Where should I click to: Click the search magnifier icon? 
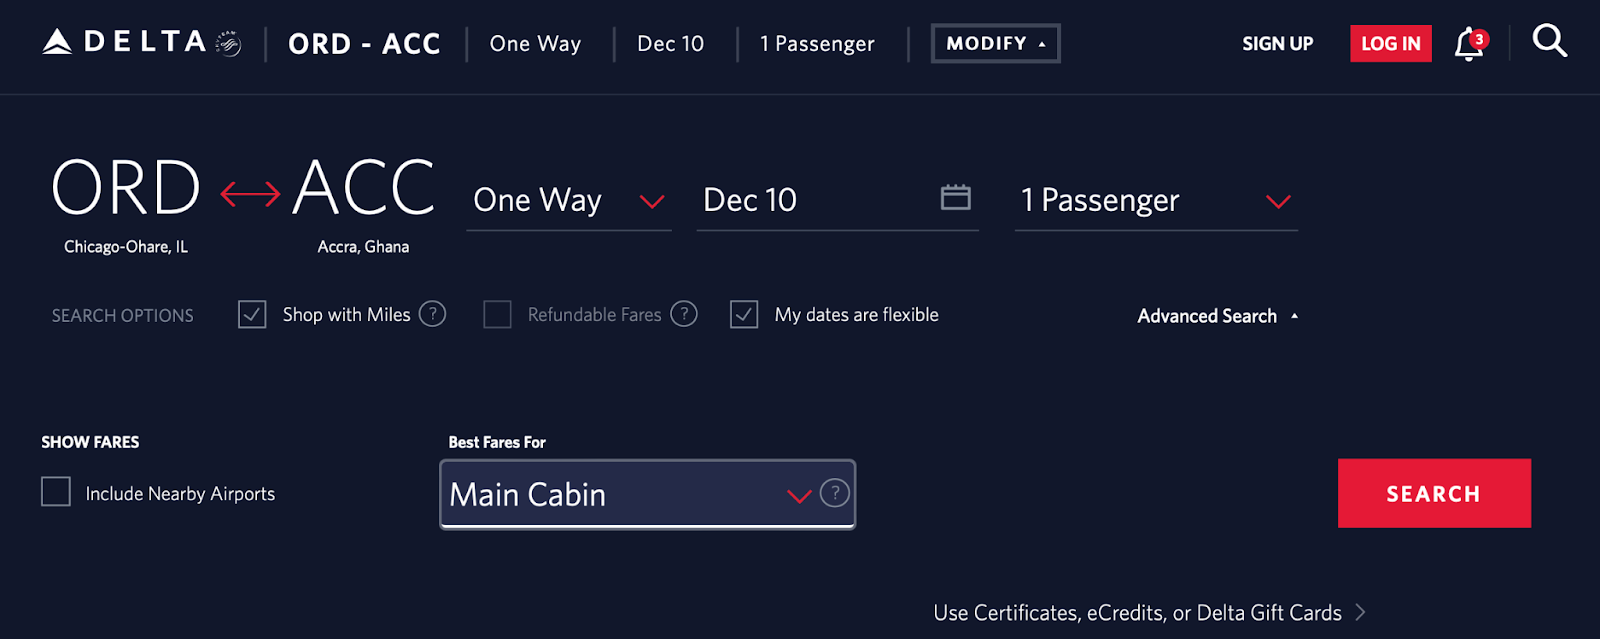tap(1549, 41)
